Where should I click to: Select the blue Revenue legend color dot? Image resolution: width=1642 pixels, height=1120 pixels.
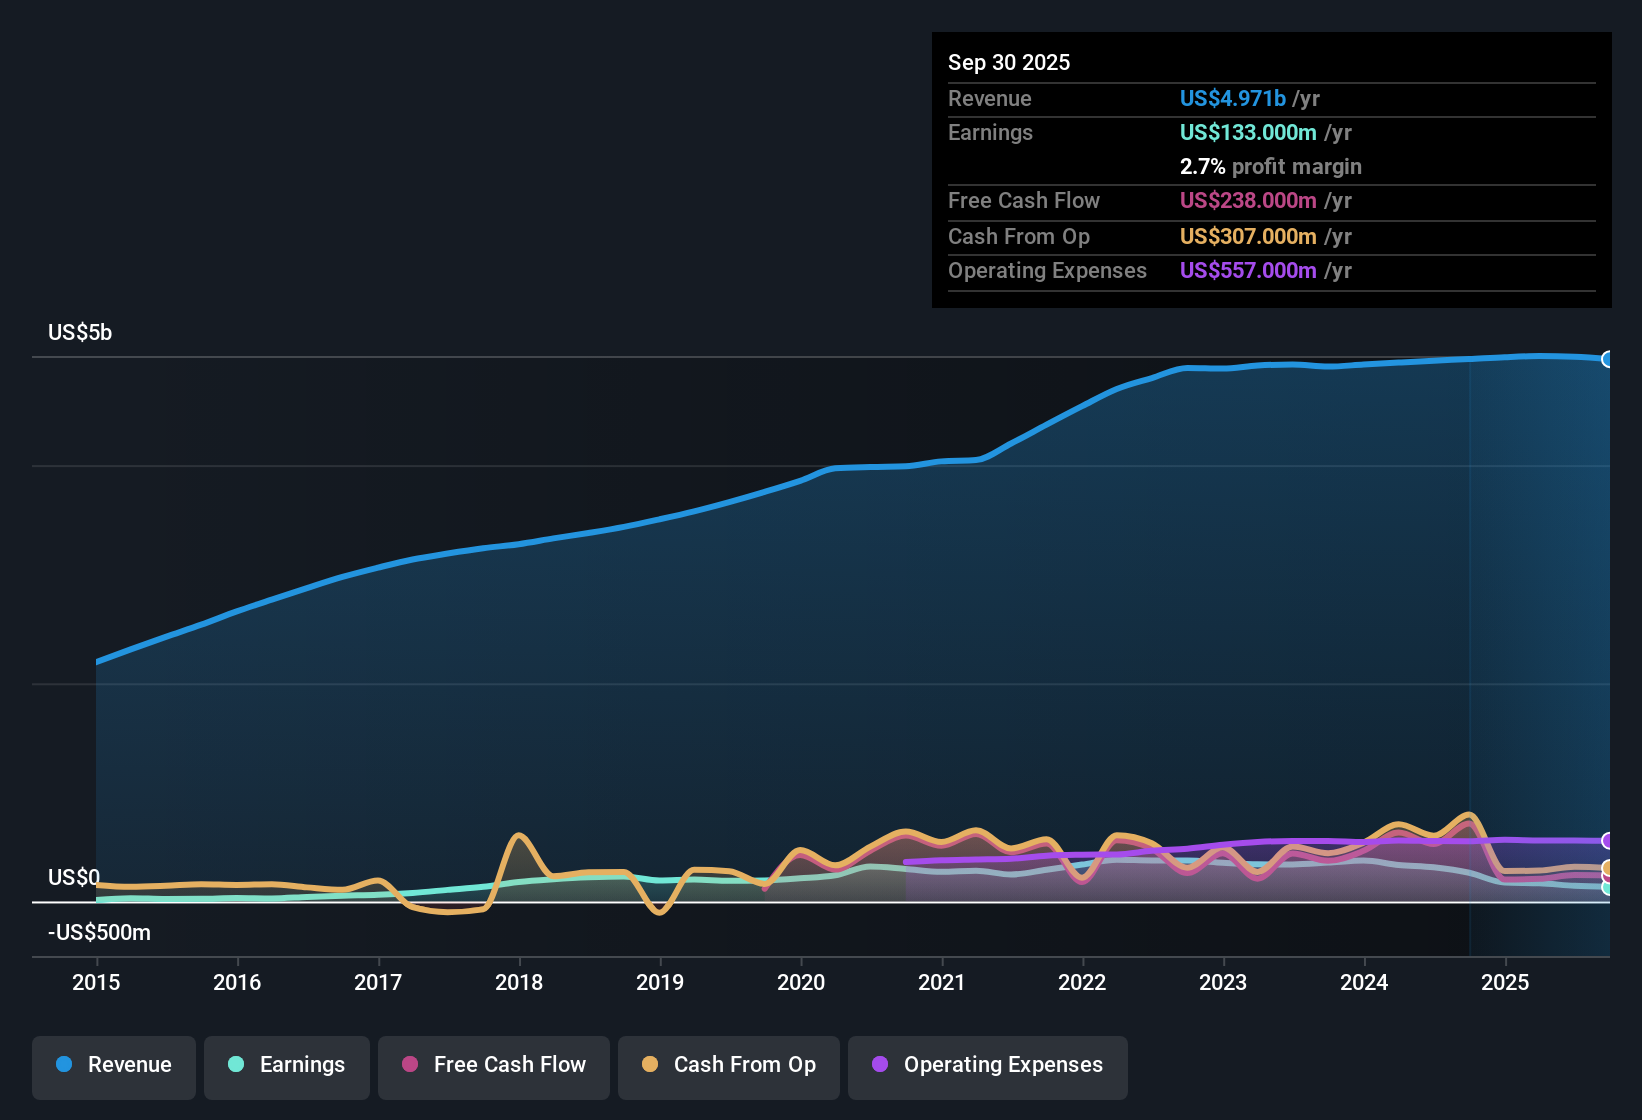point(63,1065)
